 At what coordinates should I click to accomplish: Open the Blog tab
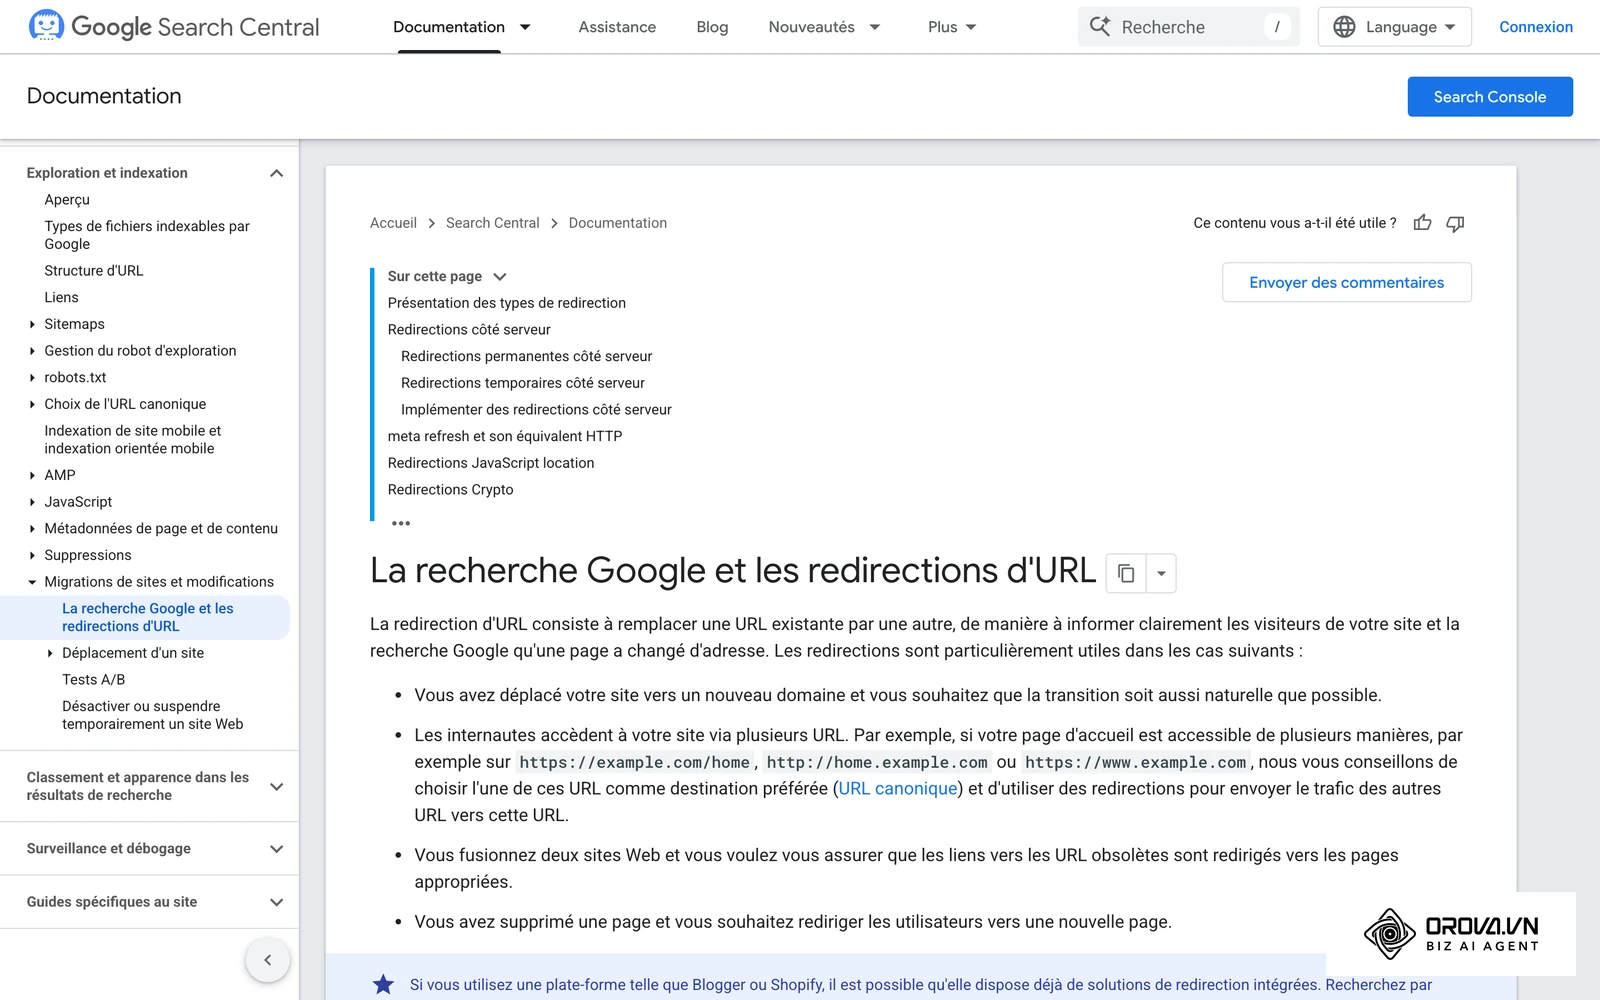[712, 27]
